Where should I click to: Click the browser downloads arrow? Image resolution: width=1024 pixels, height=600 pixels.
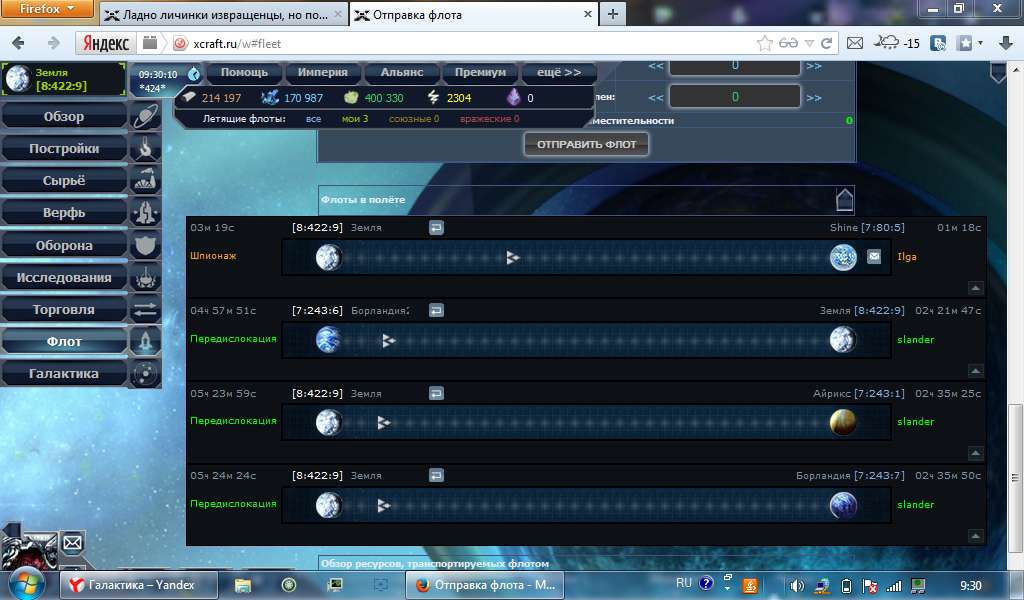click(1006, 43)
